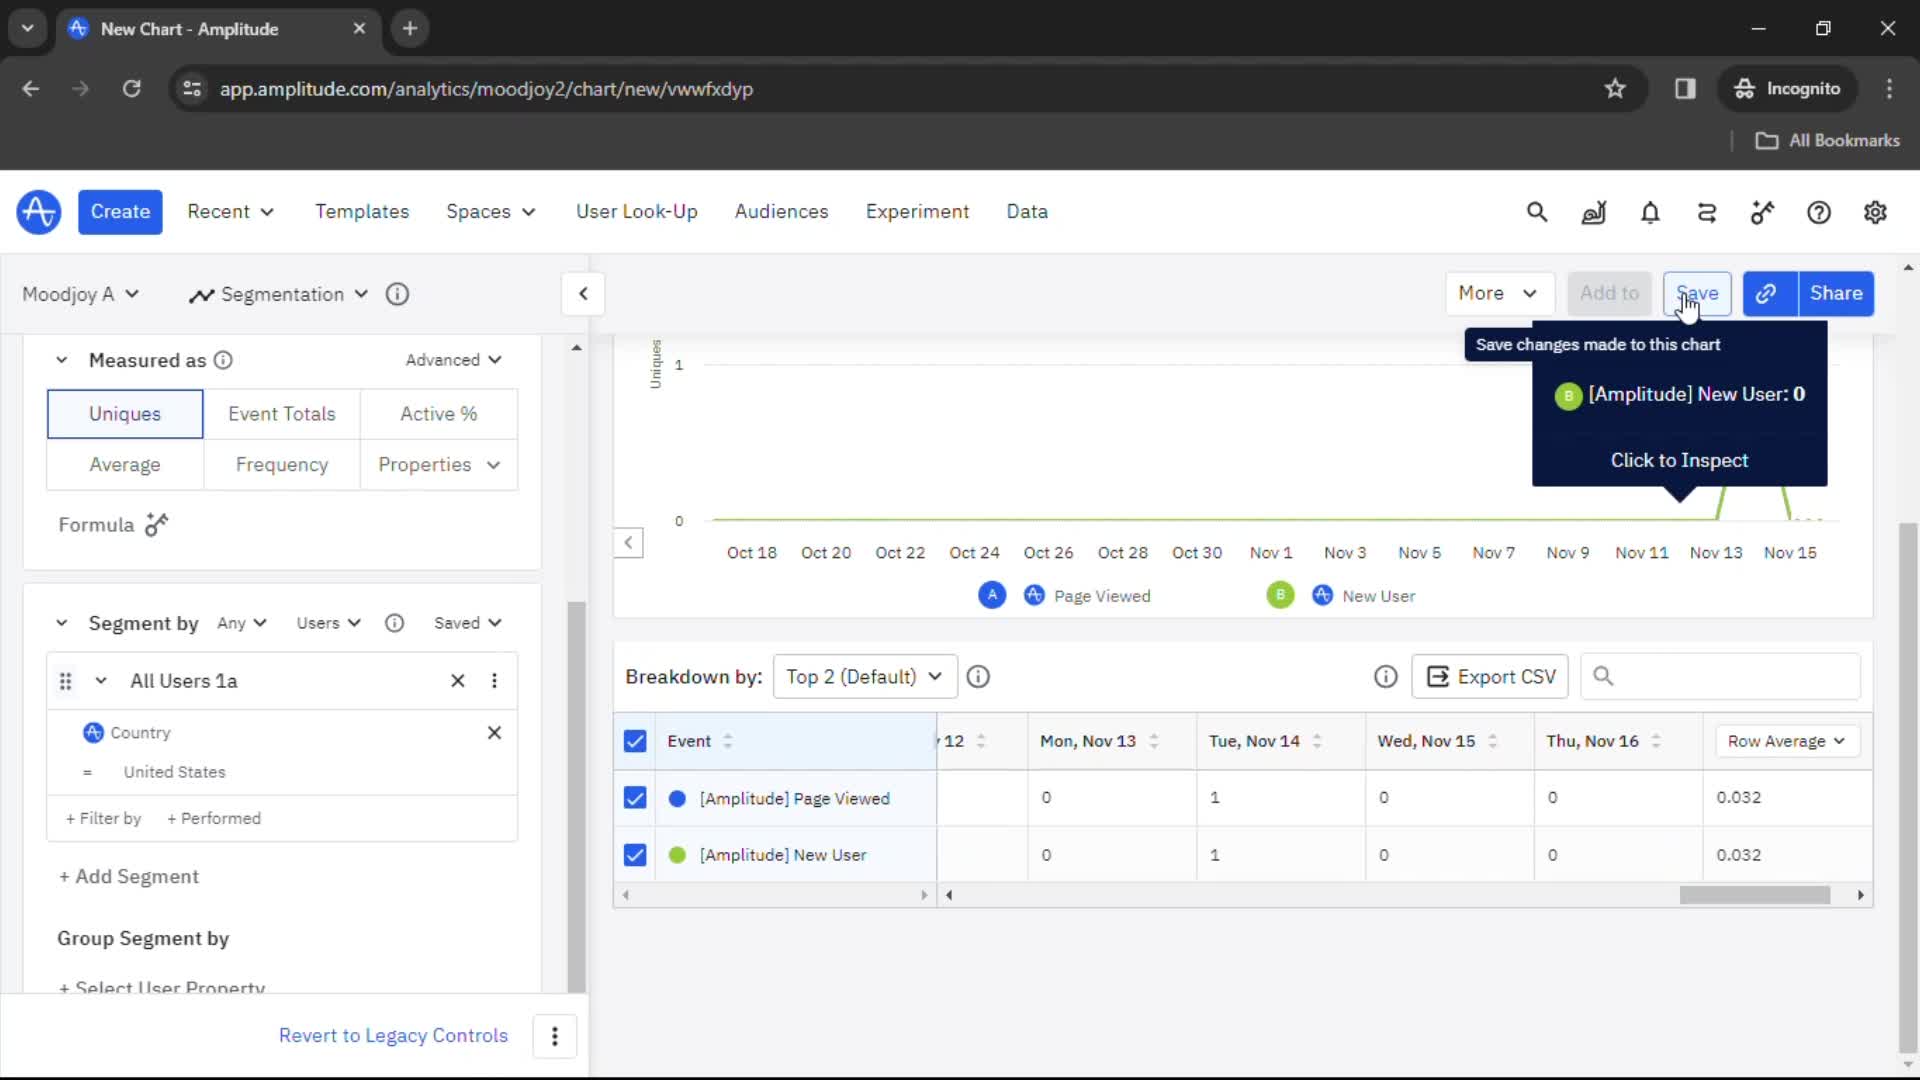Click the chart rocket icon beside search
The height and width of the screenshot is (1080, 1920).
[x=1593, y=212]
